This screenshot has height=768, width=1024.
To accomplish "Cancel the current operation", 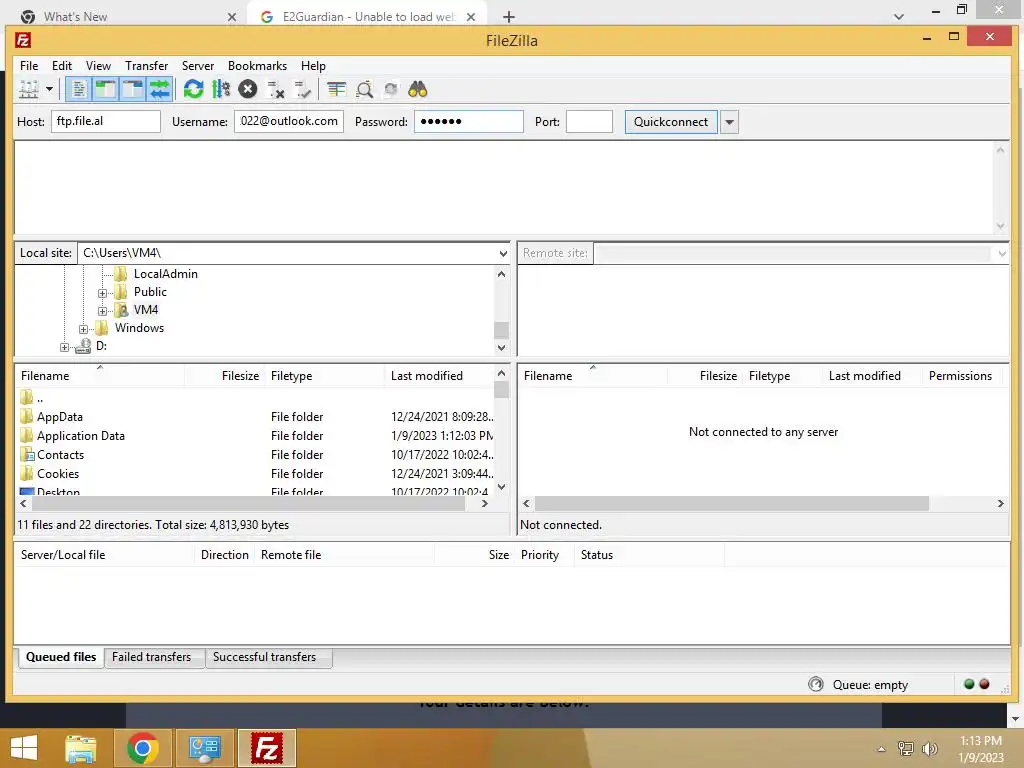I will 248,89.
